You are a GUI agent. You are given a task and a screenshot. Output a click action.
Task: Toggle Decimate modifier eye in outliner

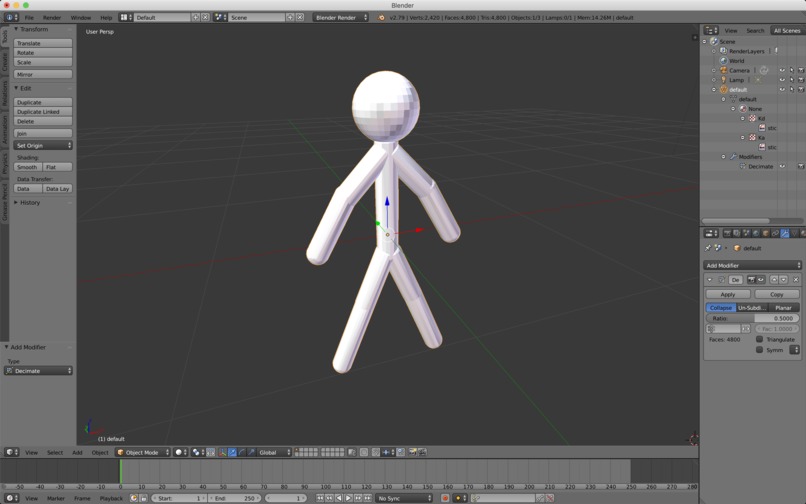pyautogui.click(x=782, y=166)
